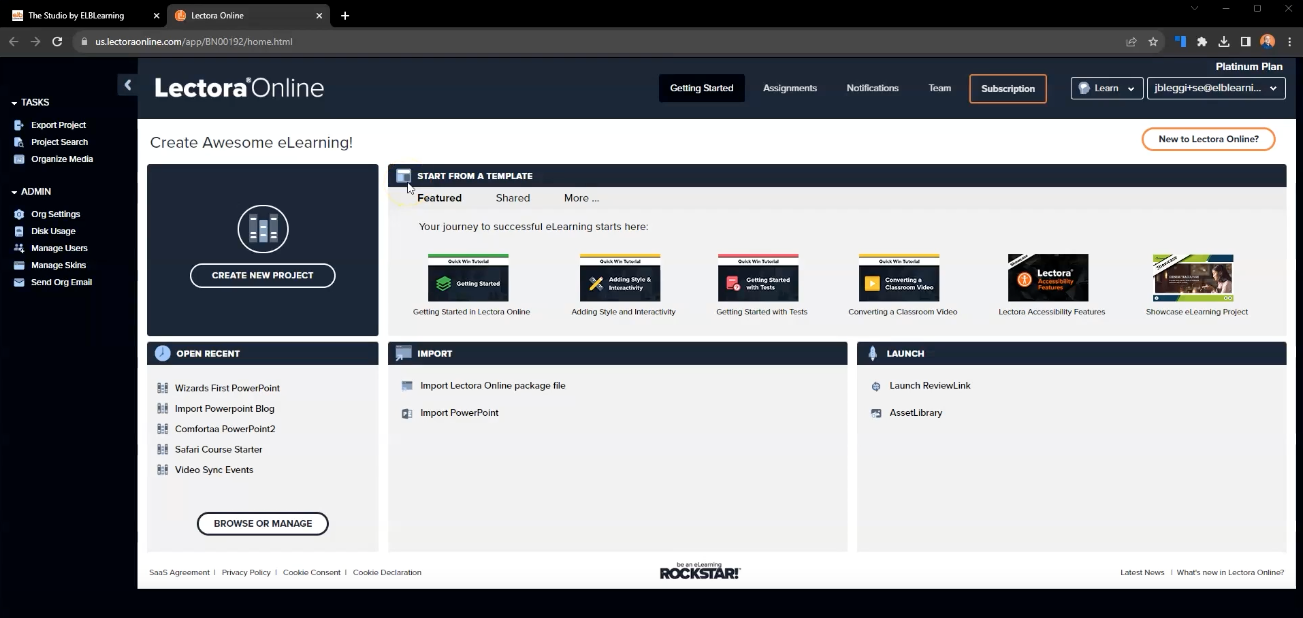Open the Assignments page
The height and width of the screenshot is (618, 1303).
click(789, 88)
